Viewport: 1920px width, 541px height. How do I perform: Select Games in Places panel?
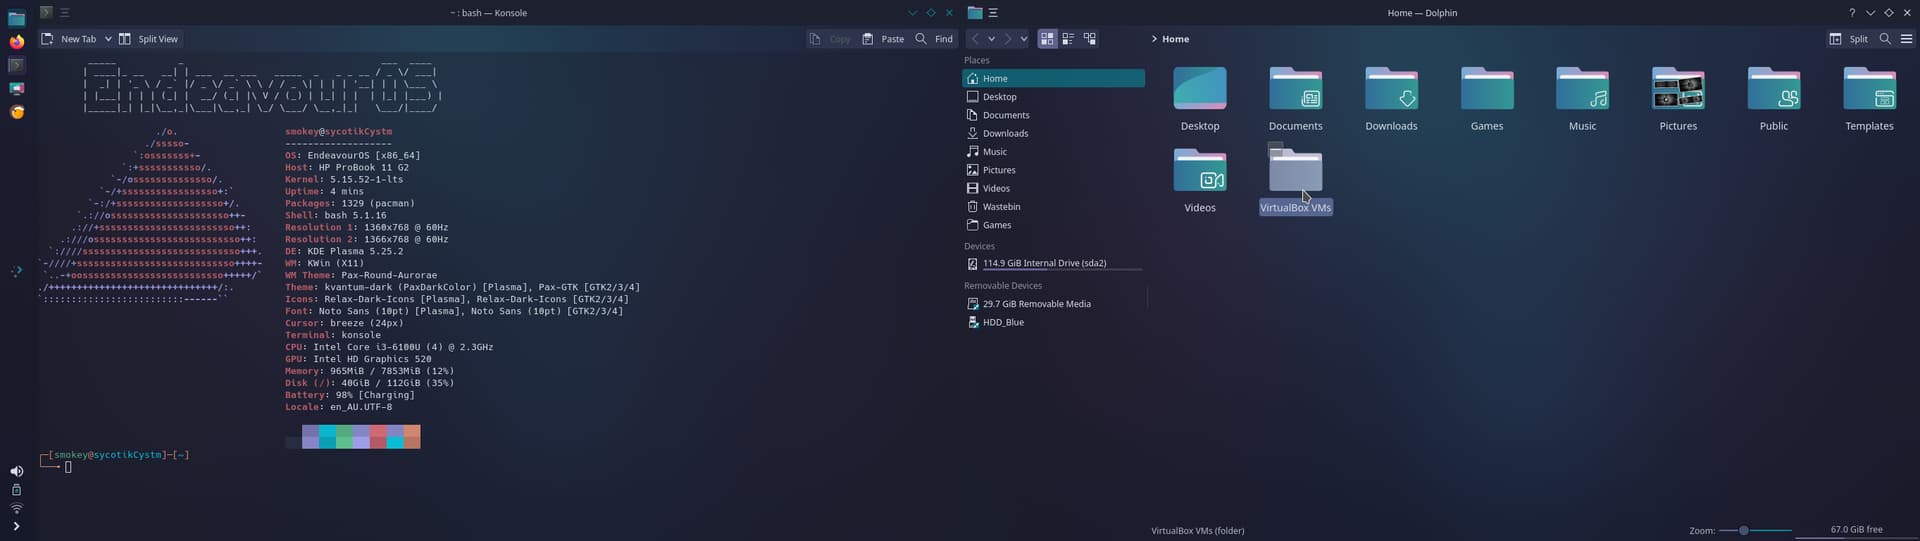[1053, 225]
